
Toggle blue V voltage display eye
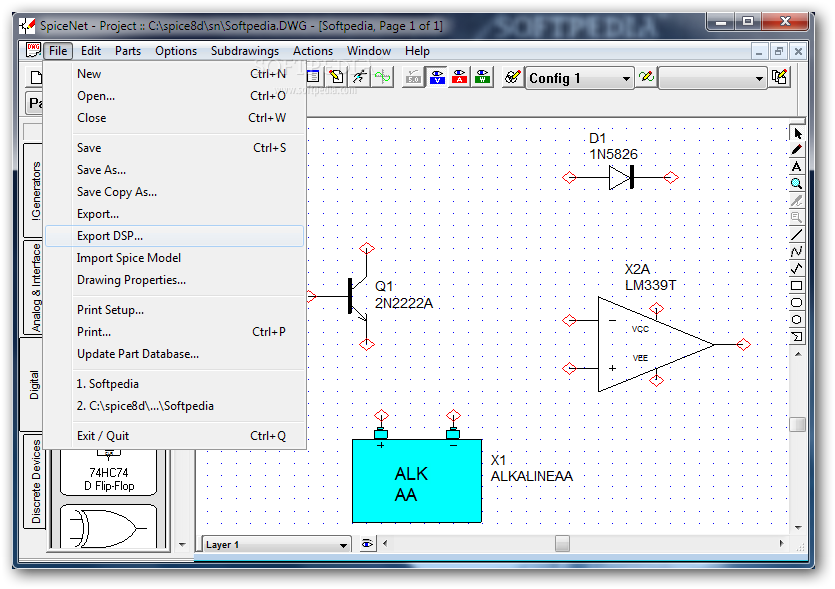[437, 77]
